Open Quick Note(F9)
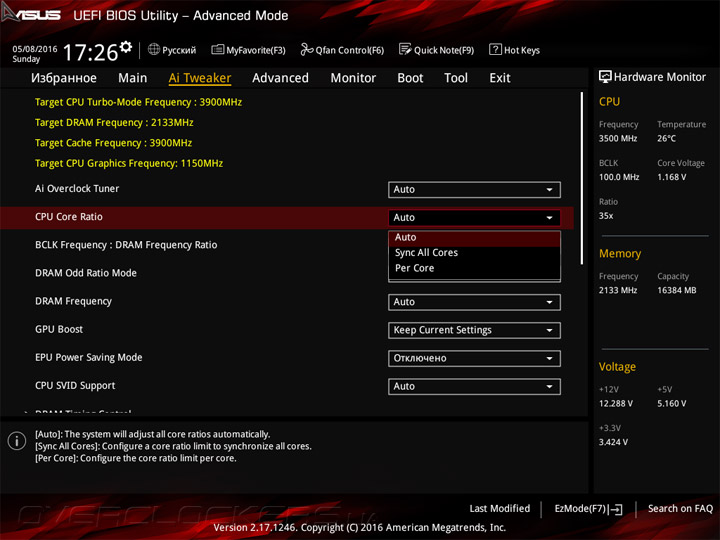The width and height of the screenshot is (720, 540). [437, 50]
